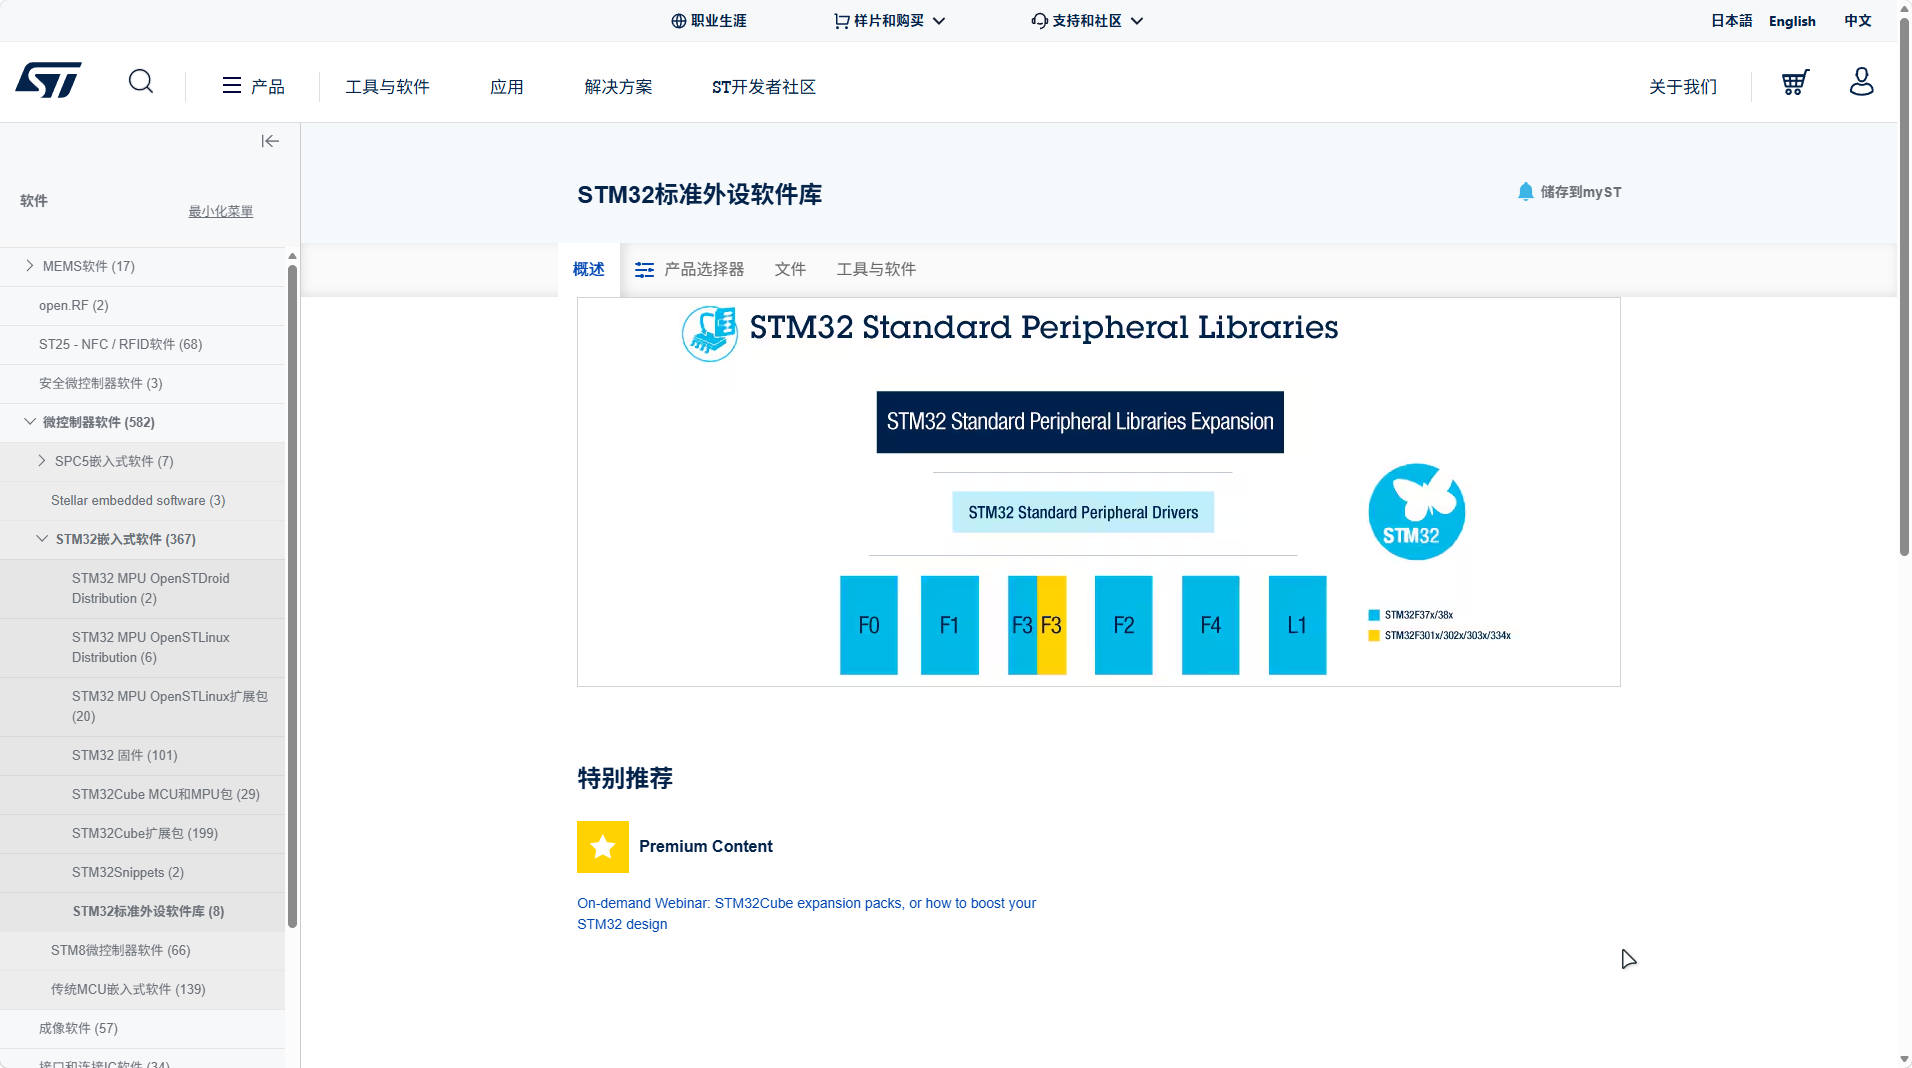Click STM32 Standard Peripheral Drivers box
The image size is (1912, 1068).
[1083, 512]
